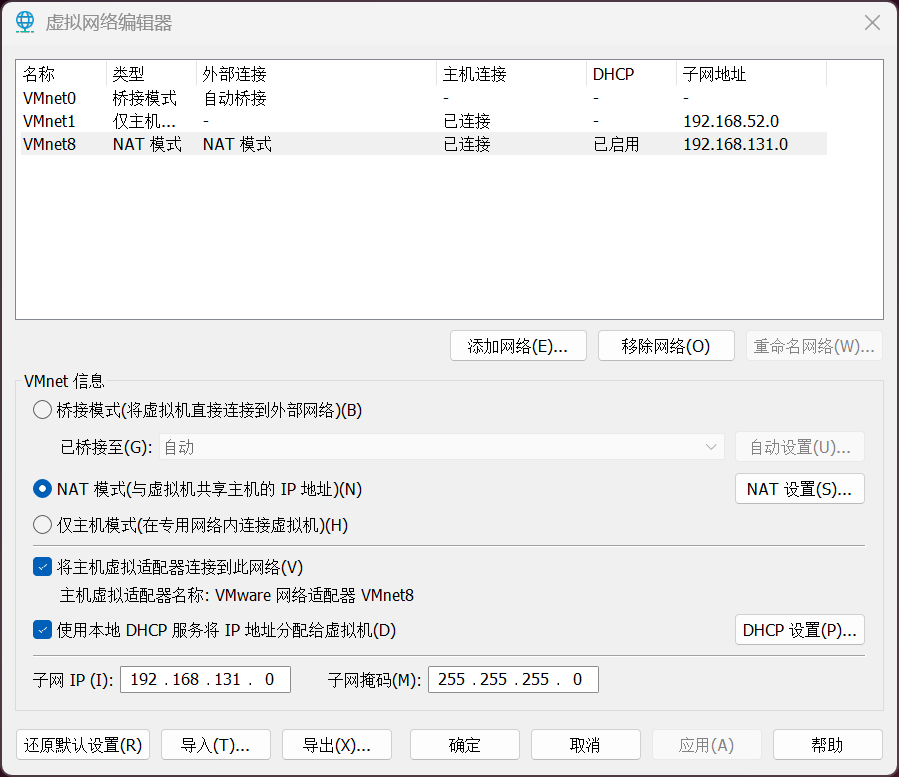Viewport: 899px width, 777px height.
Task: Close the 虚拟网络编辑器 dialog
Action: [x=872, y=22]
